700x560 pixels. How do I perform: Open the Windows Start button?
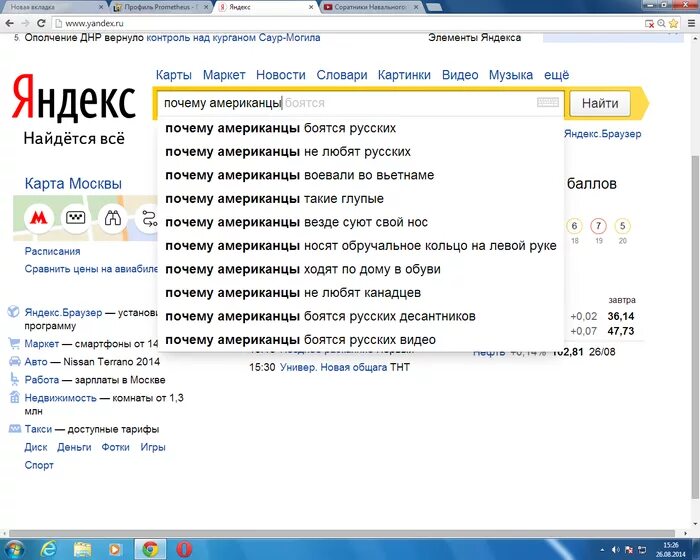(15, 549)
